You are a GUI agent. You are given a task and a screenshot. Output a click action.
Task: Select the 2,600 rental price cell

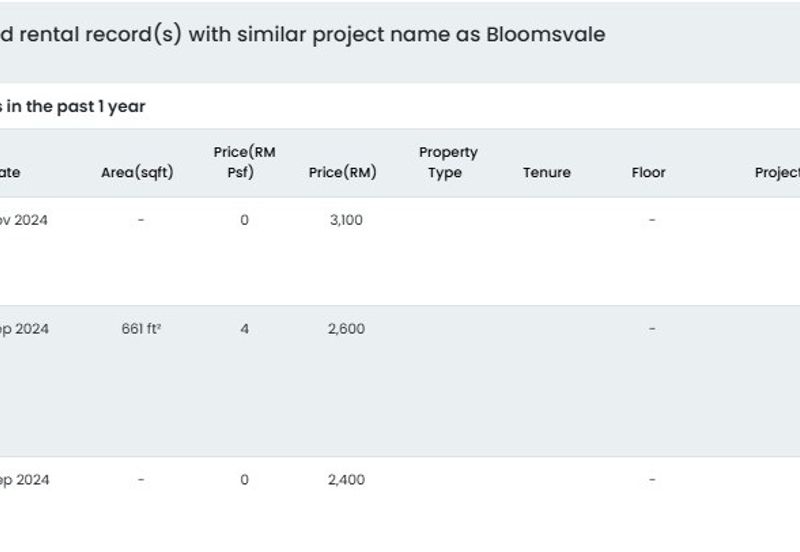click(x=346, y=329)
